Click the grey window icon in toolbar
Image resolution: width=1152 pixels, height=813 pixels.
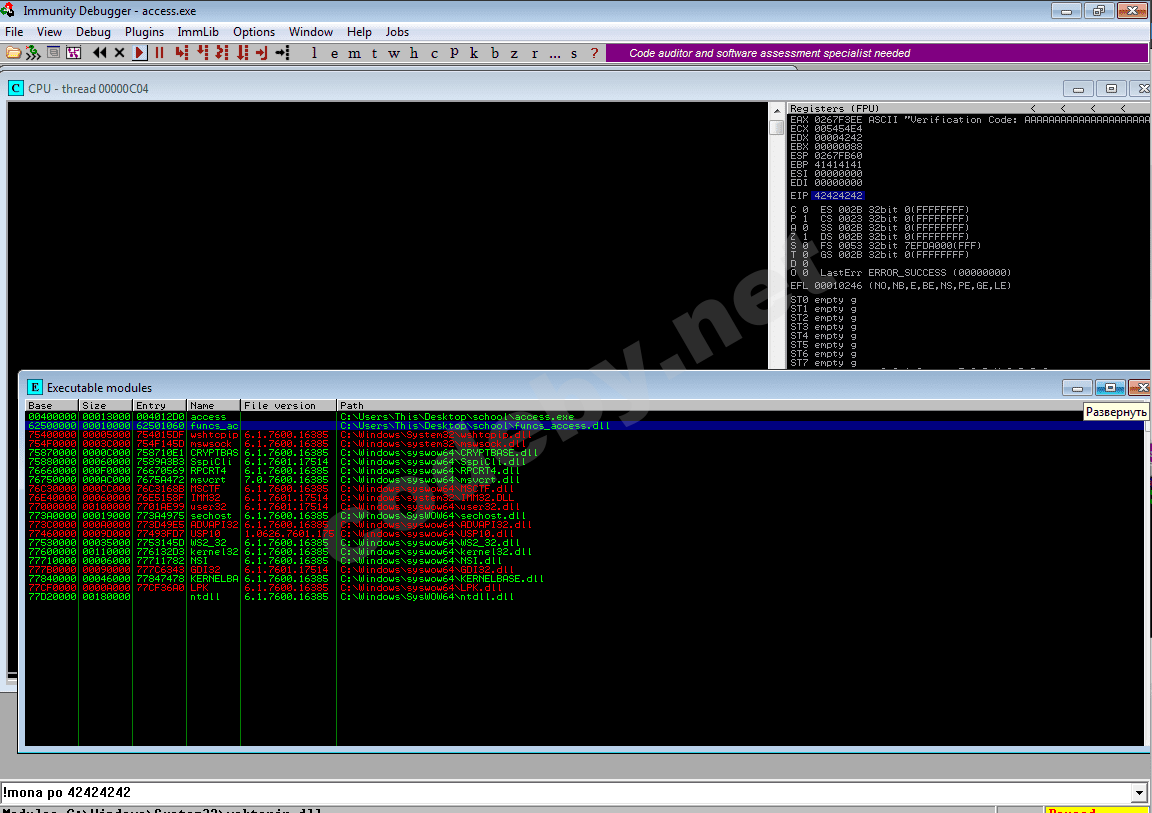click(53, 53)
